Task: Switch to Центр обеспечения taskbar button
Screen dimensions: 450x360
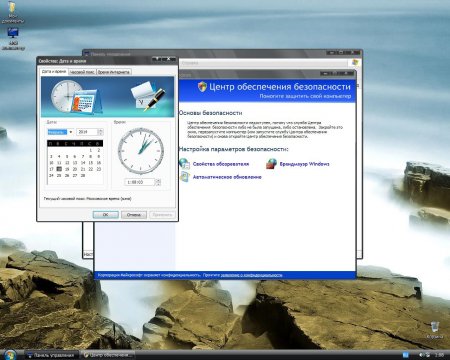Action: 108,355
